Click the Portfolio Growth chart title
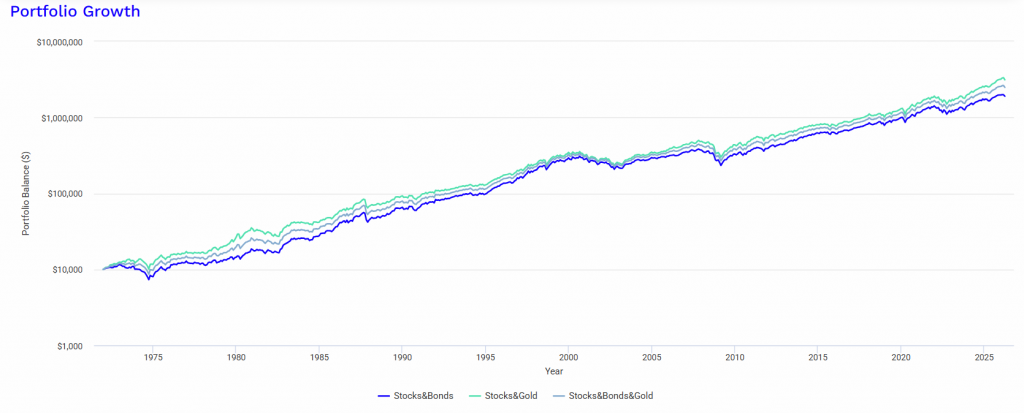 pos(74,12)
